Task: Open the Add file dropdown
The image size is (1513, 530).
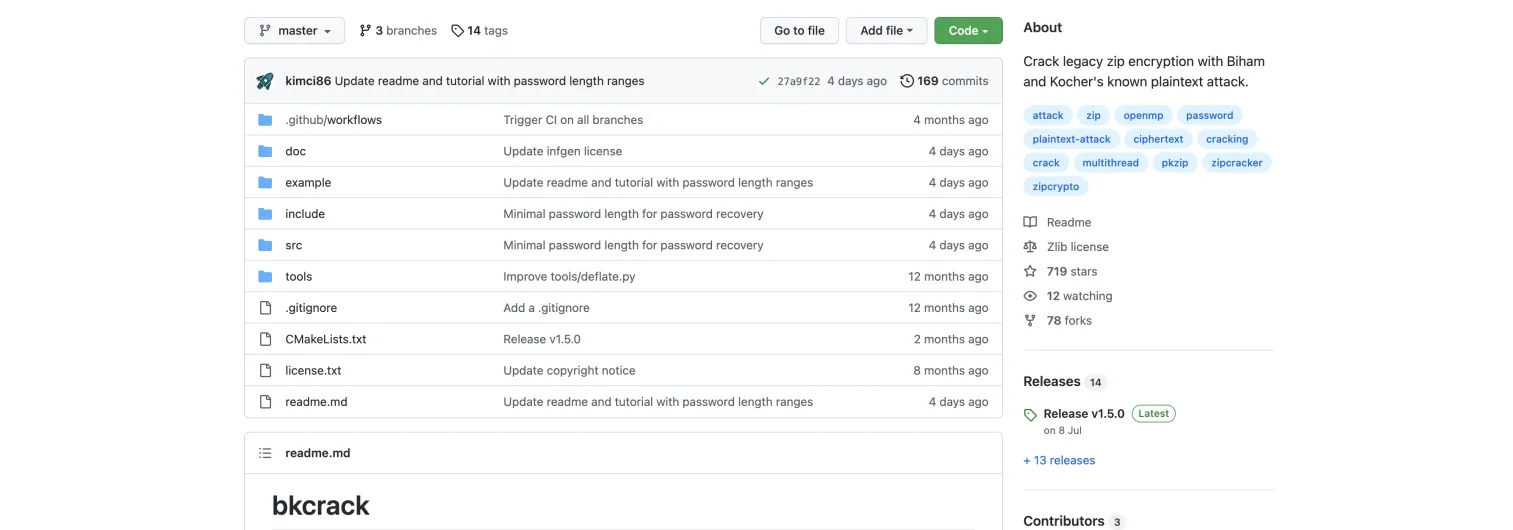Action: (x=886, y=31)
